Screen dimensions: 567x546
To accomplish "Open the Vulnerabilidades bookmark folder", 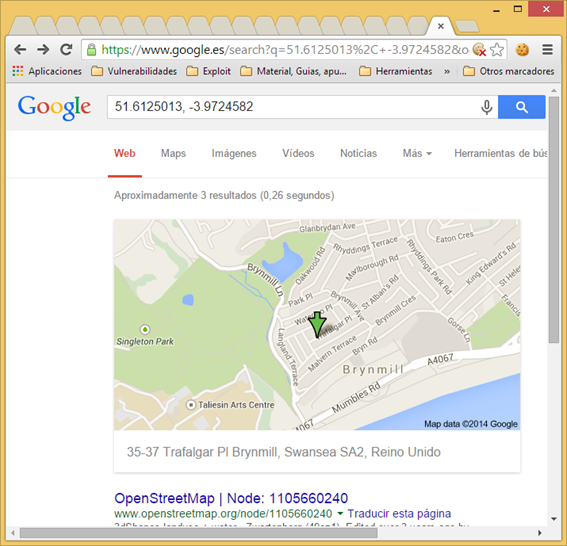I will [134, 71].
